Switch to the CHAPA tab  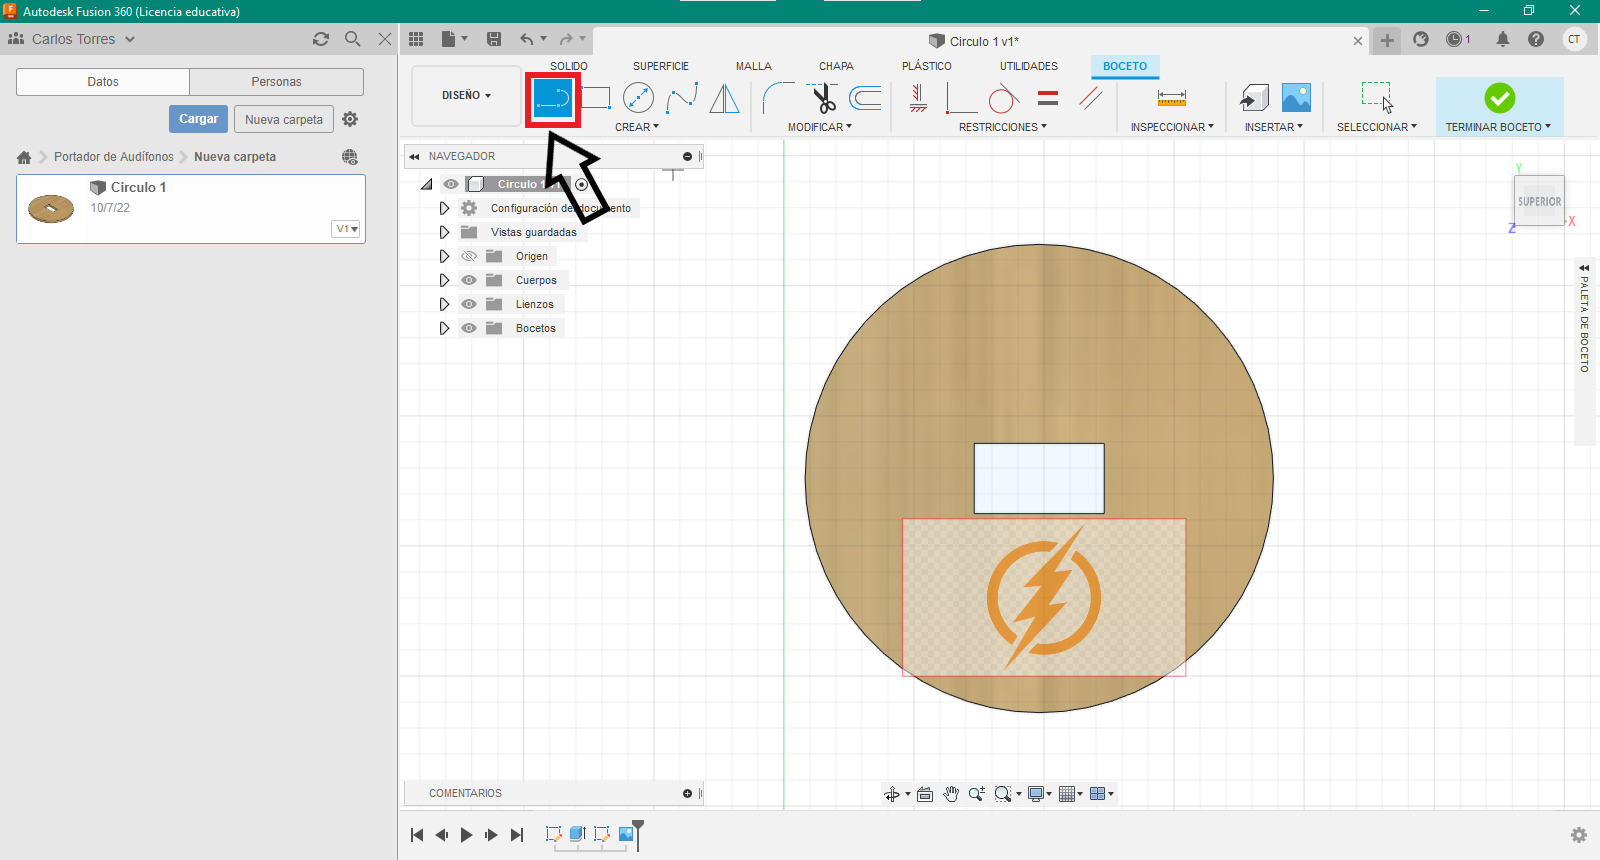(836, 66)
